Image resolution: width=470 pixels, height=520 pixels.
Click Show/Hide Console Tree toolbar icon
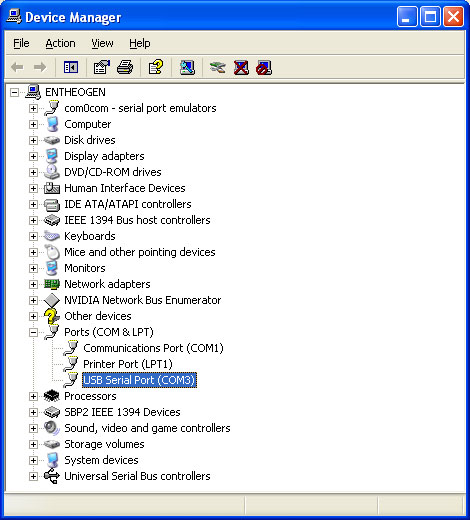pyautogui.click(x=71, y=68)
